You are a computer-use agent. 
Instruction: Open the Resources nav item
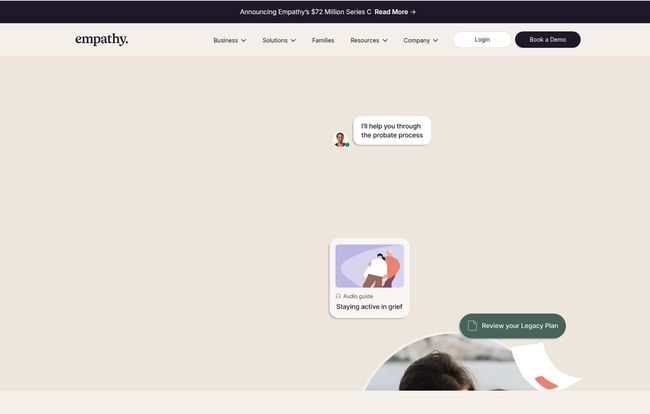tap(365, 40)
